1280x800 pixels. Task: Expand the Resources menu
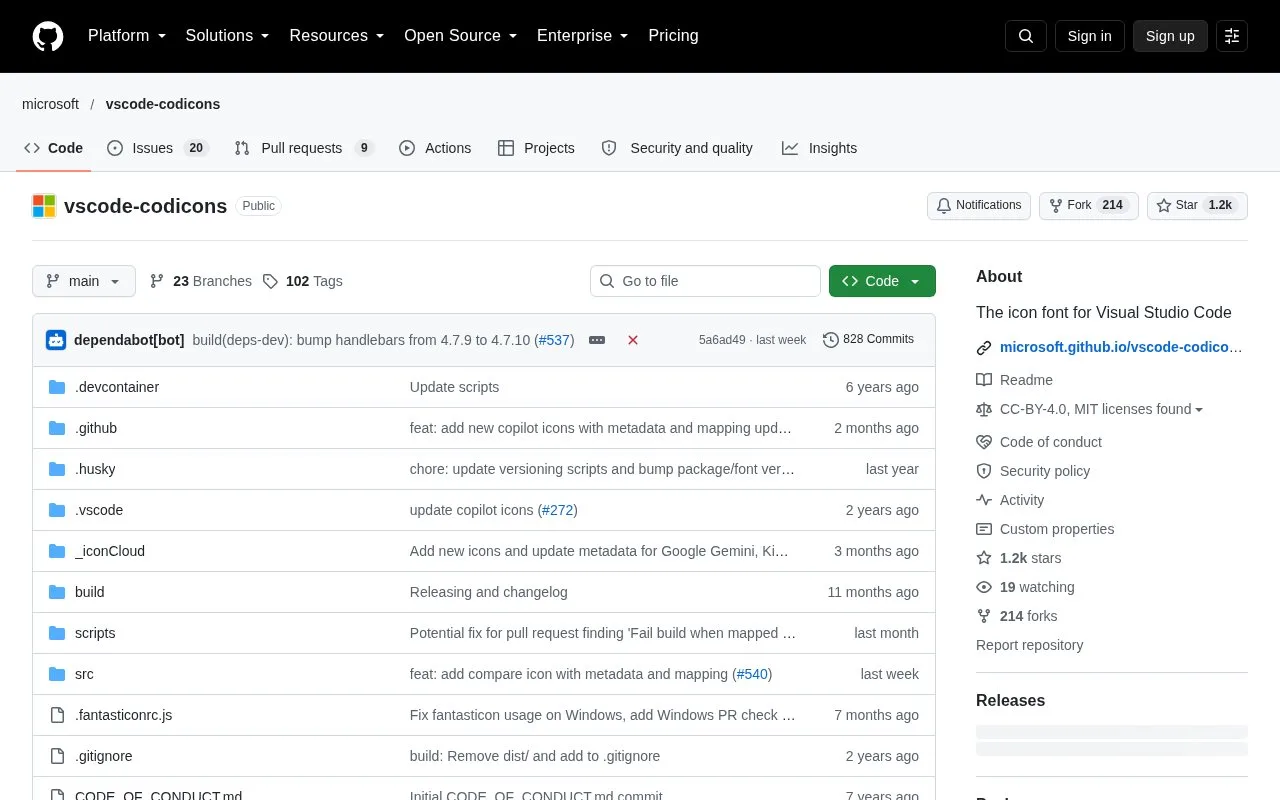337,36
